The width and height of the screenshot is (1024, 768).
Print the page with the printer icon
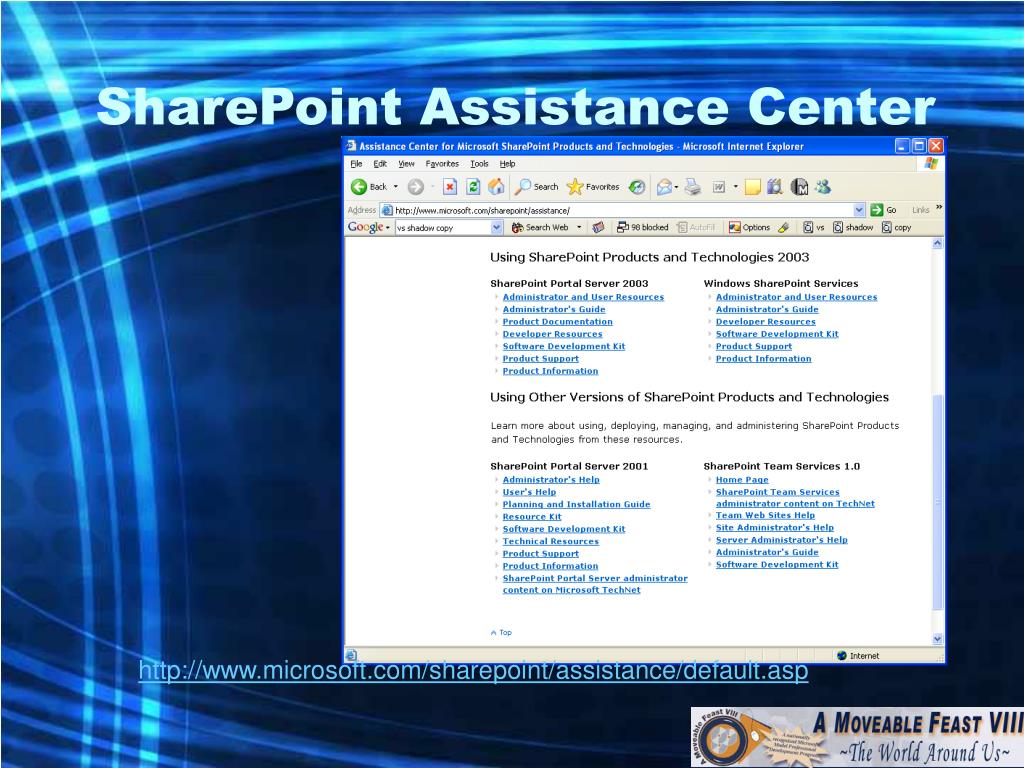tap(693, 187)
